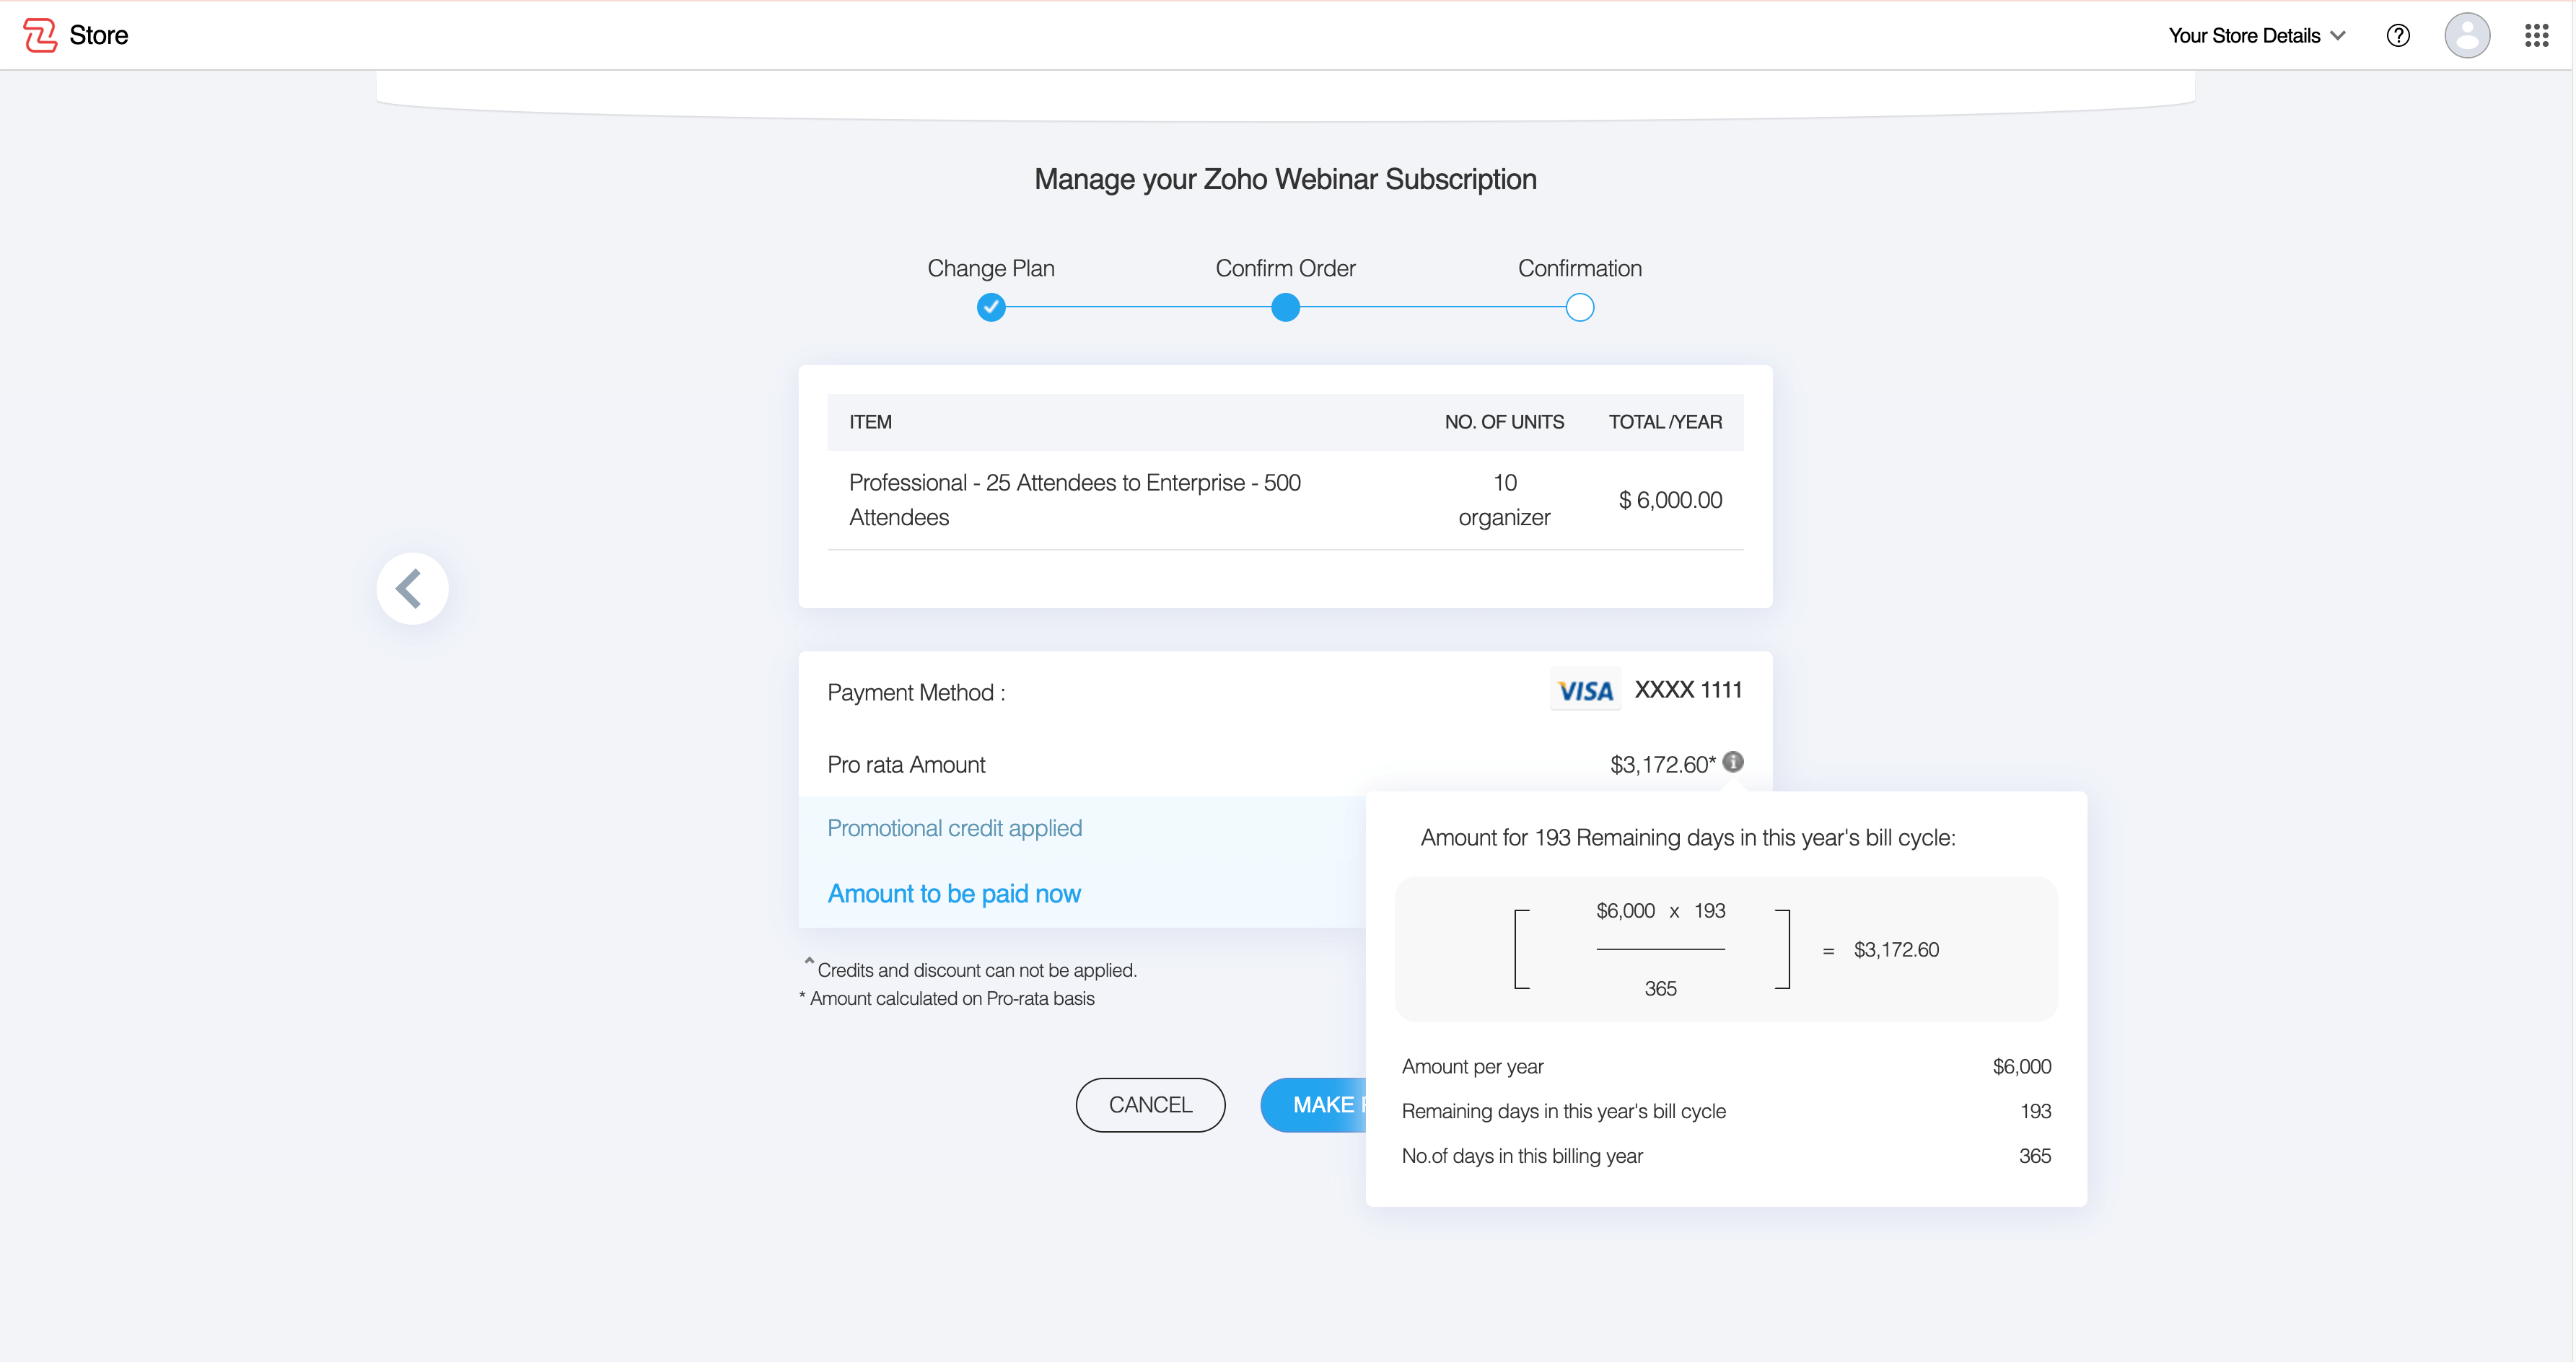
Task: Select the Confirm Order step circle
Action: click(1285, 307)
